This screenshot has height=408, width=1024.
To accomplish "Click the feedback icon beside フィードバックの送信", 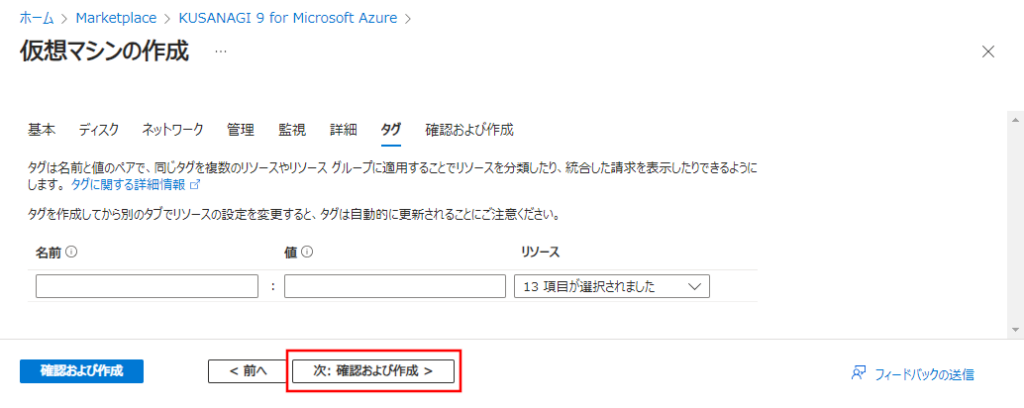I will (858, 373).
